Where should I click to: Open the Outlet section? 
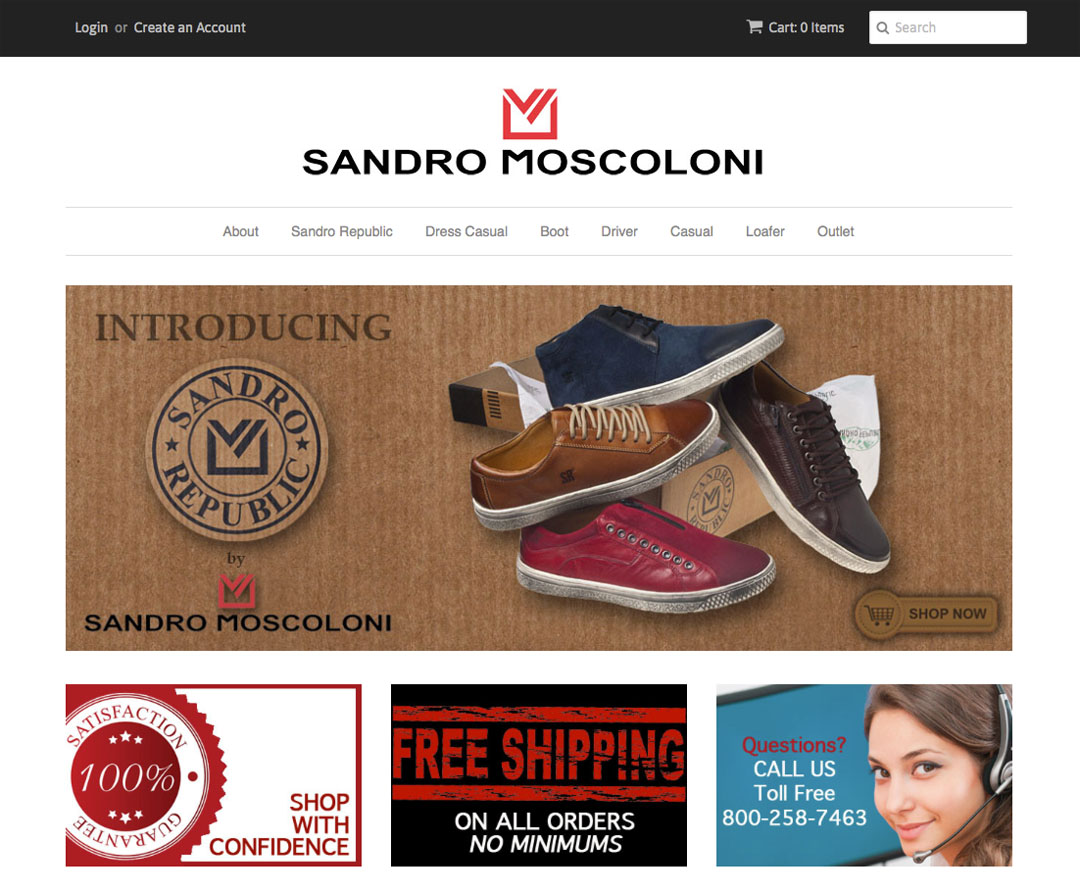pos(835,231)
